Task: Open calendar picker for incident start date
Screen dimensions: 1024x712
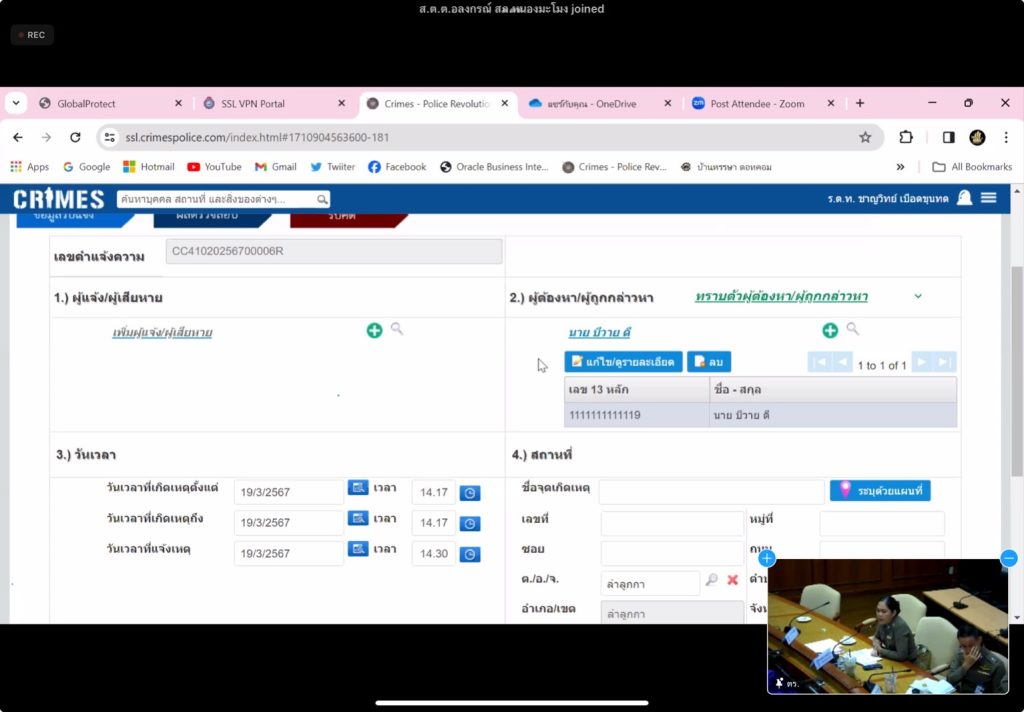Action: click(358, 488)
